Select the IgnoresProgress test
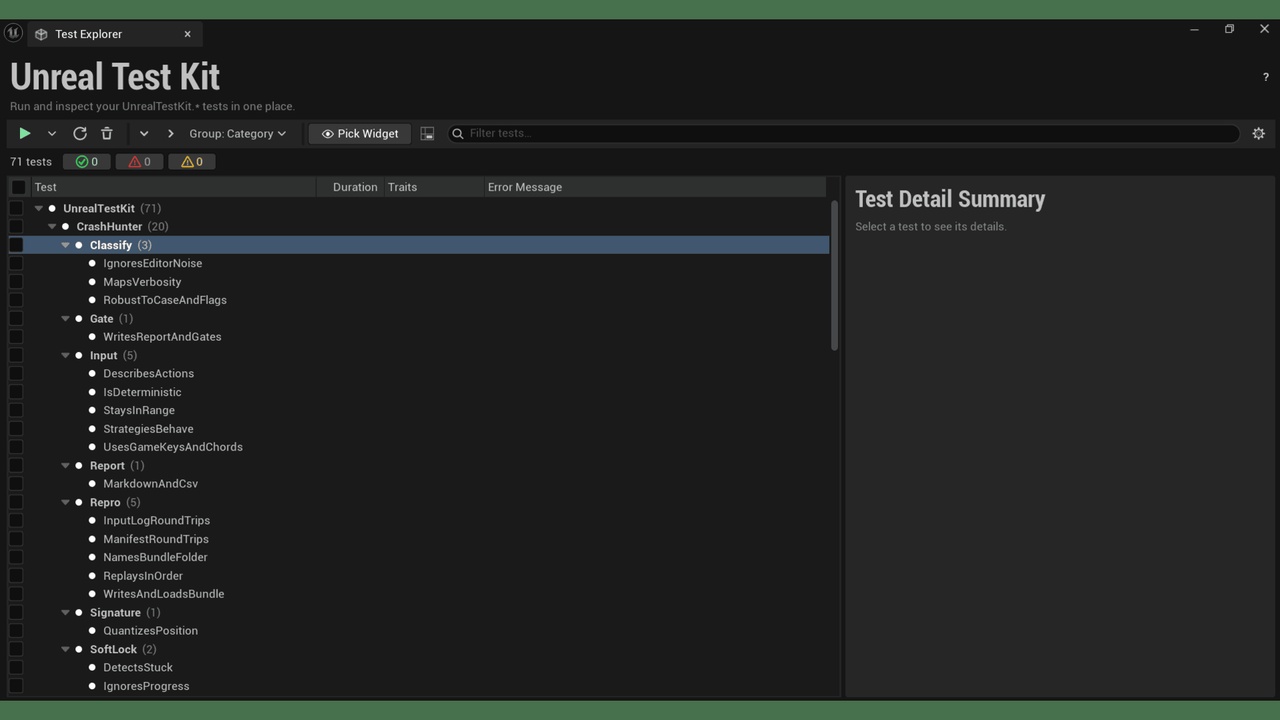 click(146, 686)
